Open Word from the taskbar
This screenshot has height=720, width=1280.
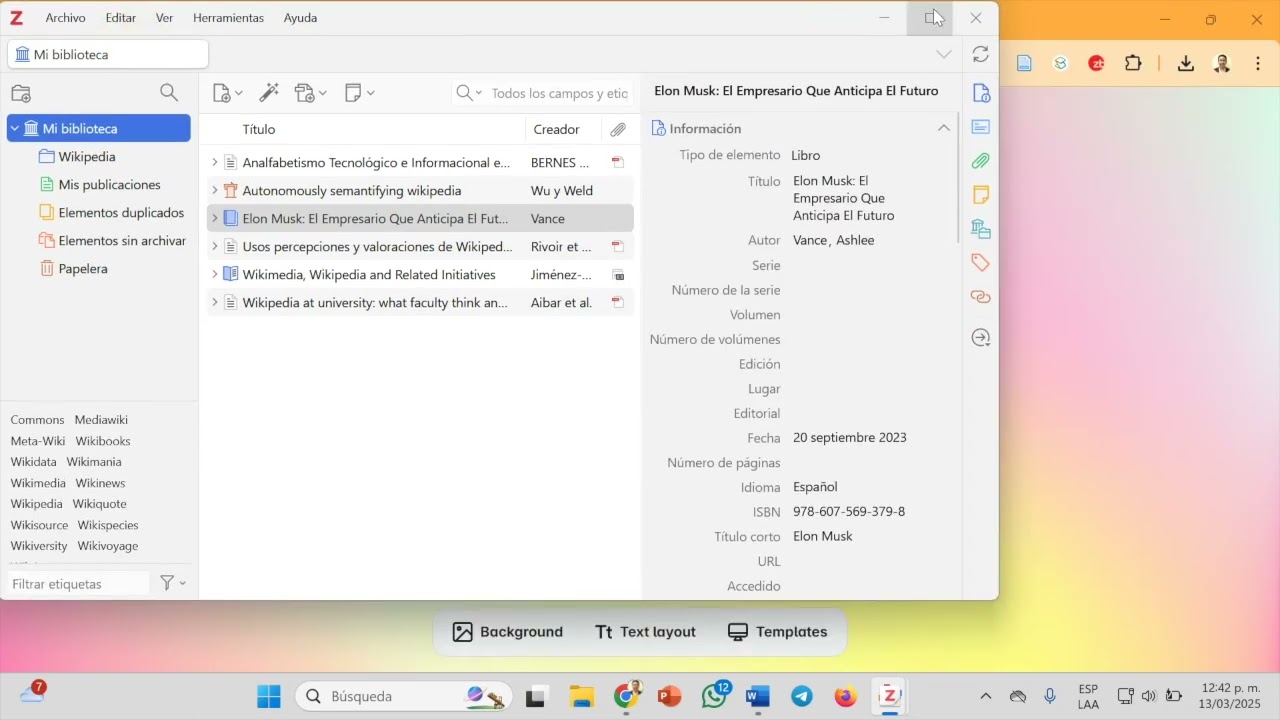(x=758, y=696)
